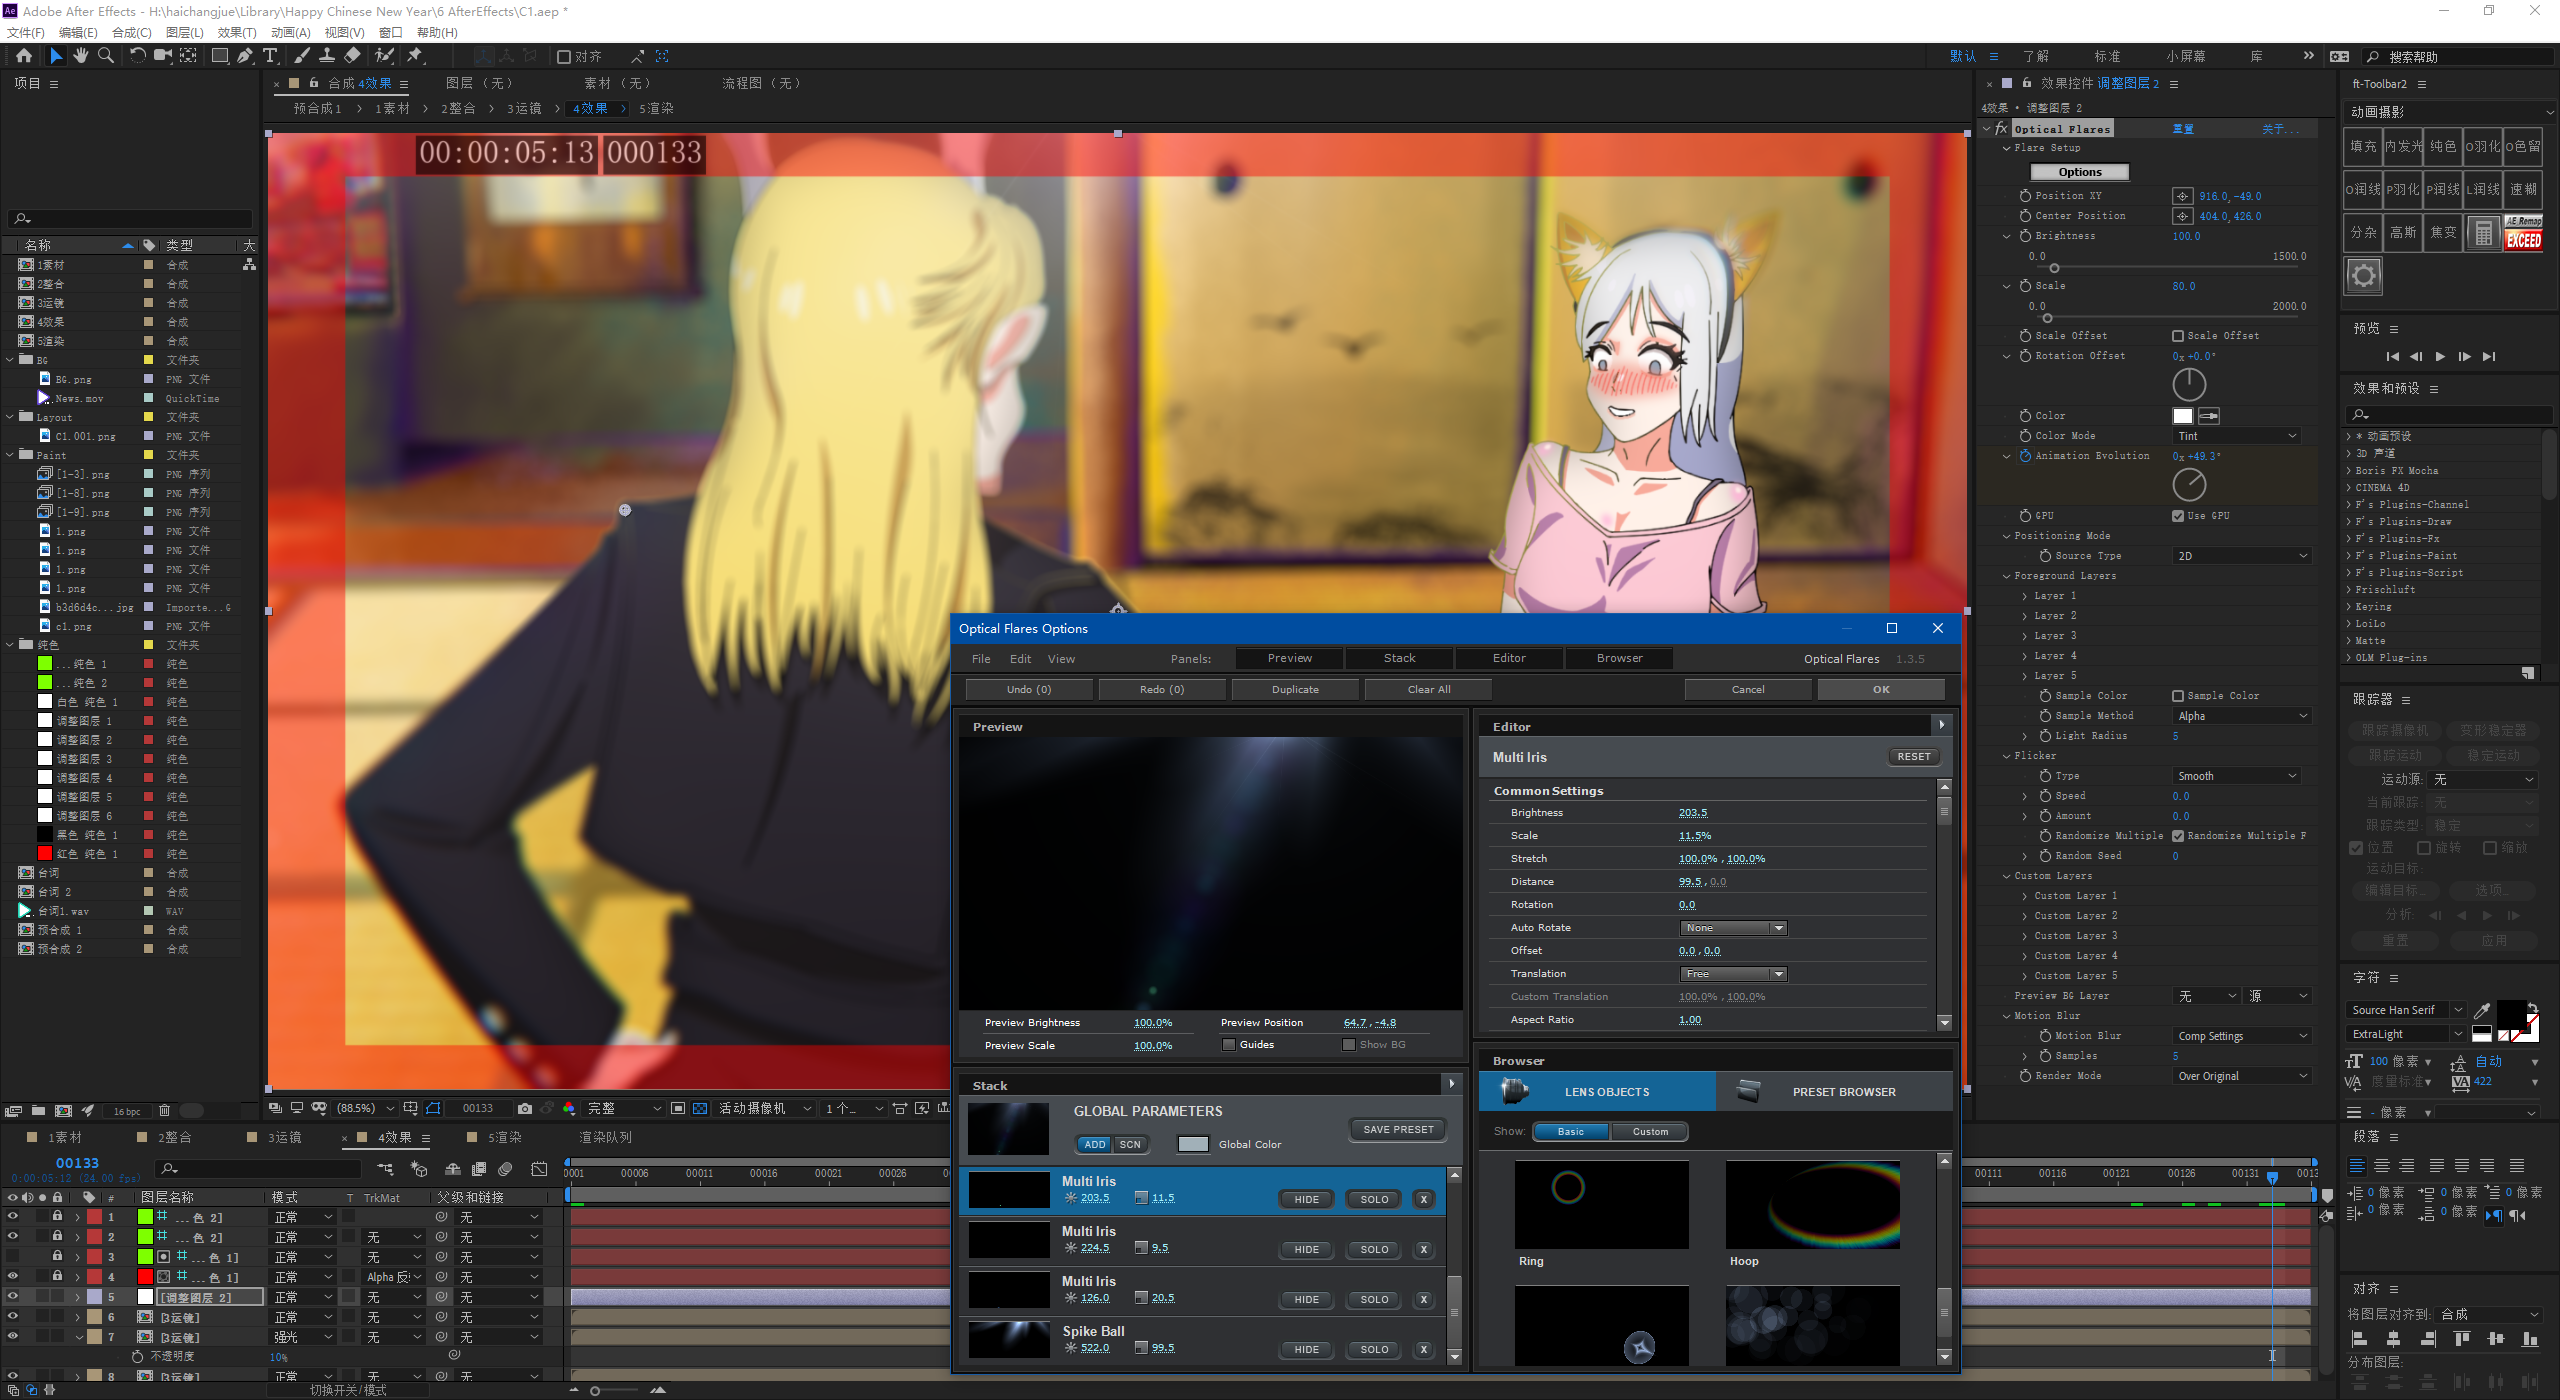Take a snapshot with the camera icon

[525, 1108]
